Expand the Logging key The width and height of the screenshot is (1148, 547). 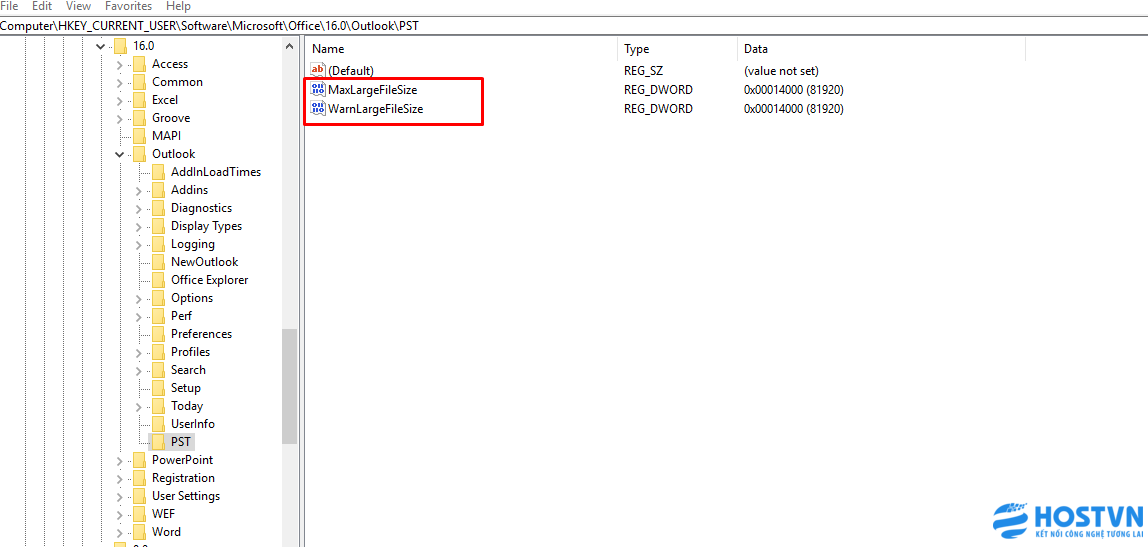pyautogui.click(x=138, y=245)
